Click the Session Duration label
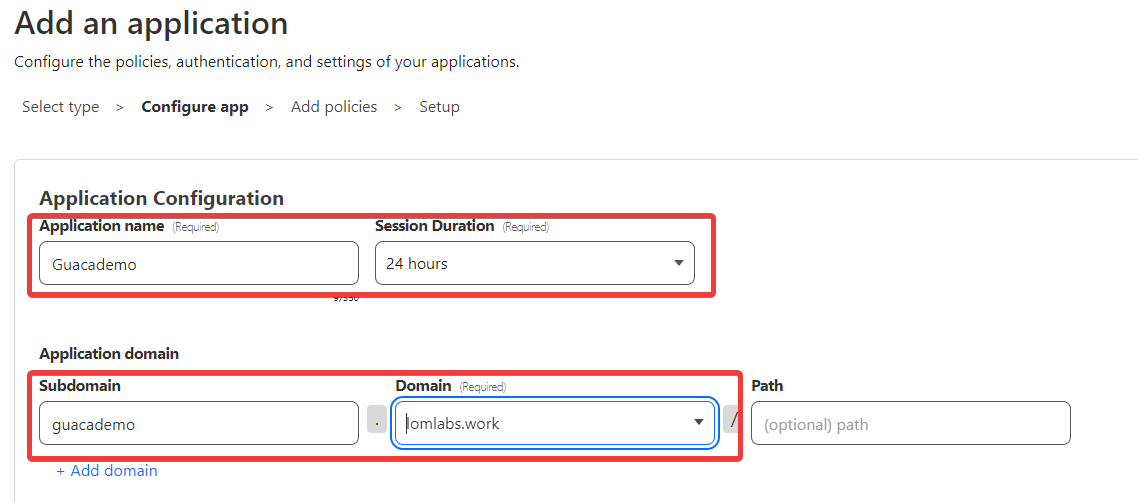Viewport: 1138px width, 502px height. pyautogui.click(x=434, y=226)
